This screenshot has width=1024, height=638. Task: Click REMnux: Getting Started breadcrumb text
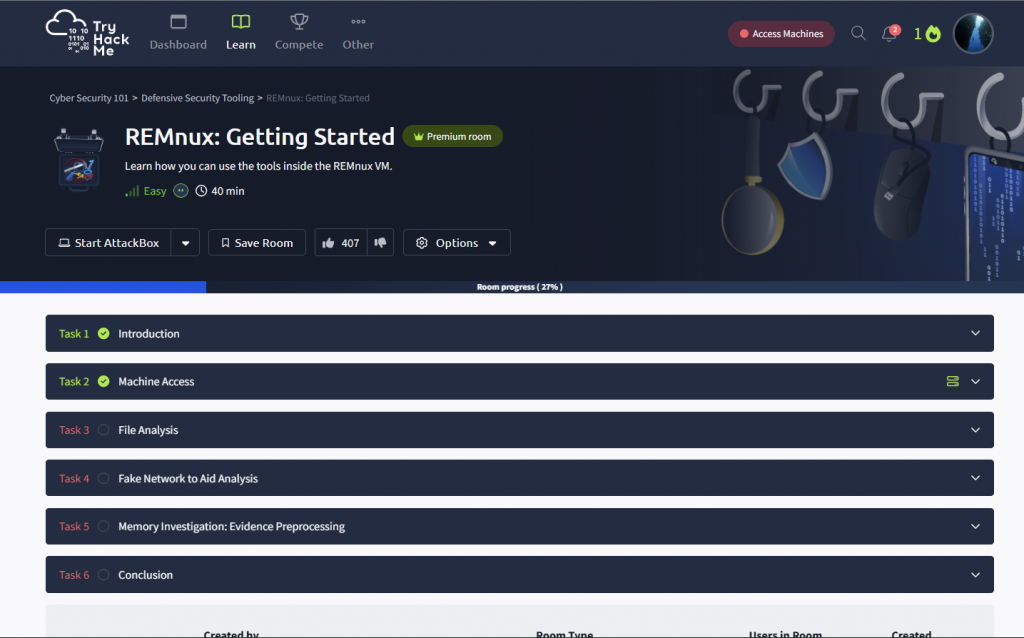317,98
